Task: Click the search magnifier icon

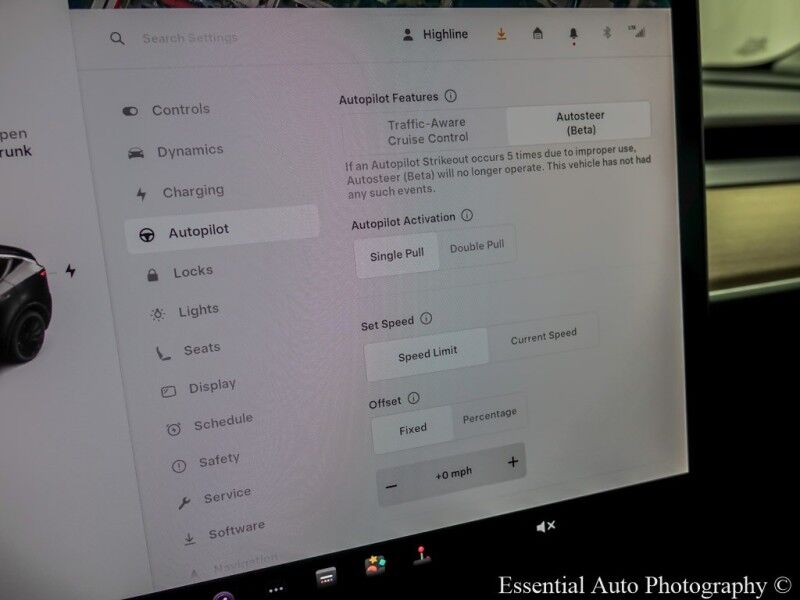Action: [x=117, y=38]
